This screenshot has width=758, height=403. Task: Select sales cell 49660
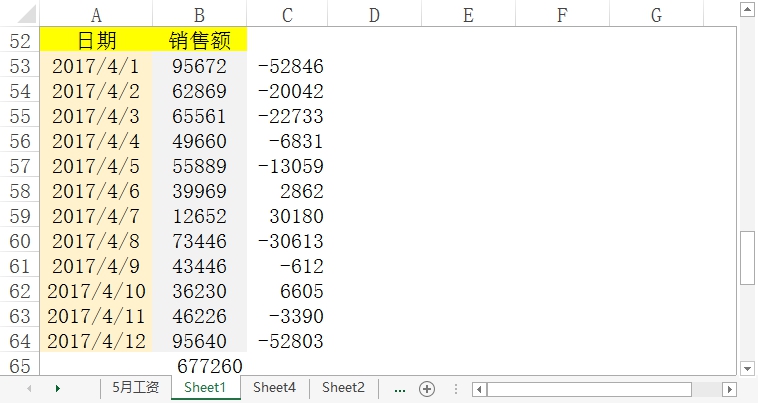point(200,141)
